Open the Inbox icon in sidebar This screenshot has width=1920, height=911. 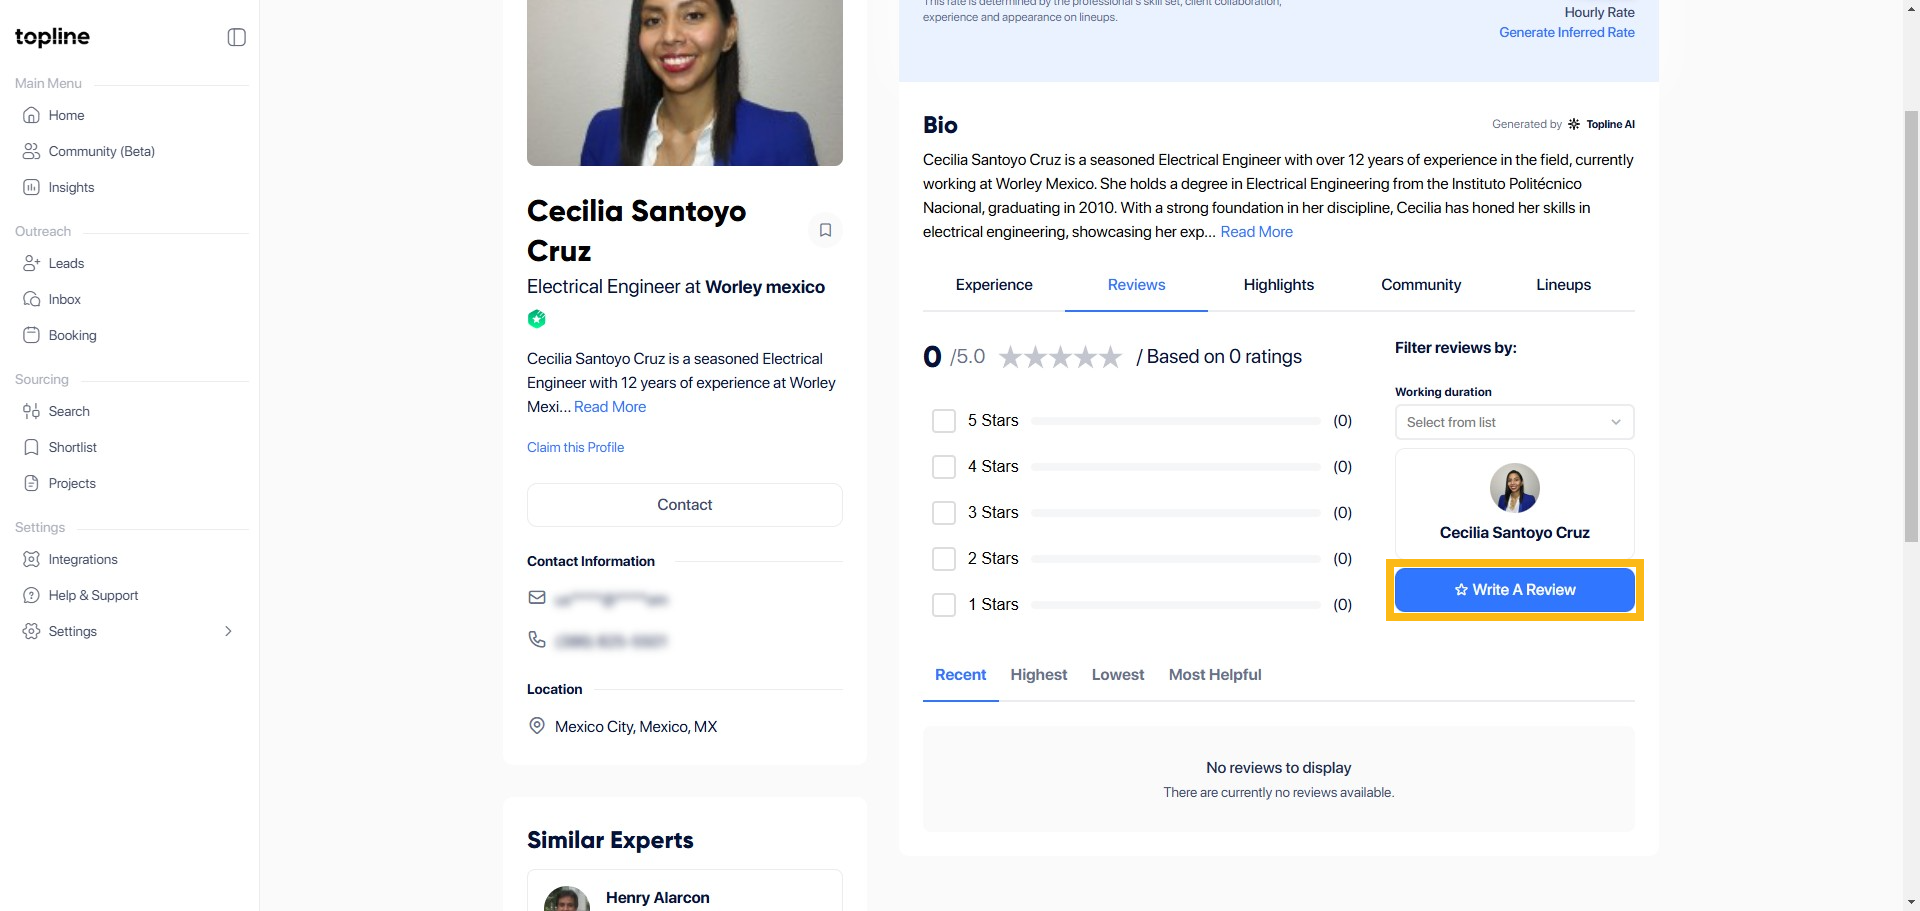(x=31, y=299)
